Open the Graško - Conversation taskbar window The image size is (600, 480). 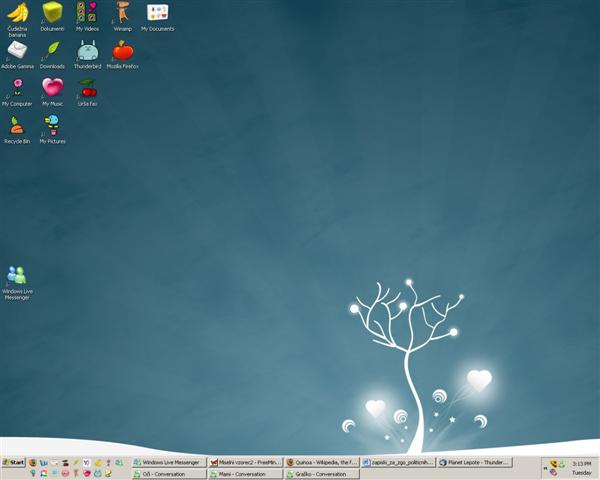[x=322, y=474]
